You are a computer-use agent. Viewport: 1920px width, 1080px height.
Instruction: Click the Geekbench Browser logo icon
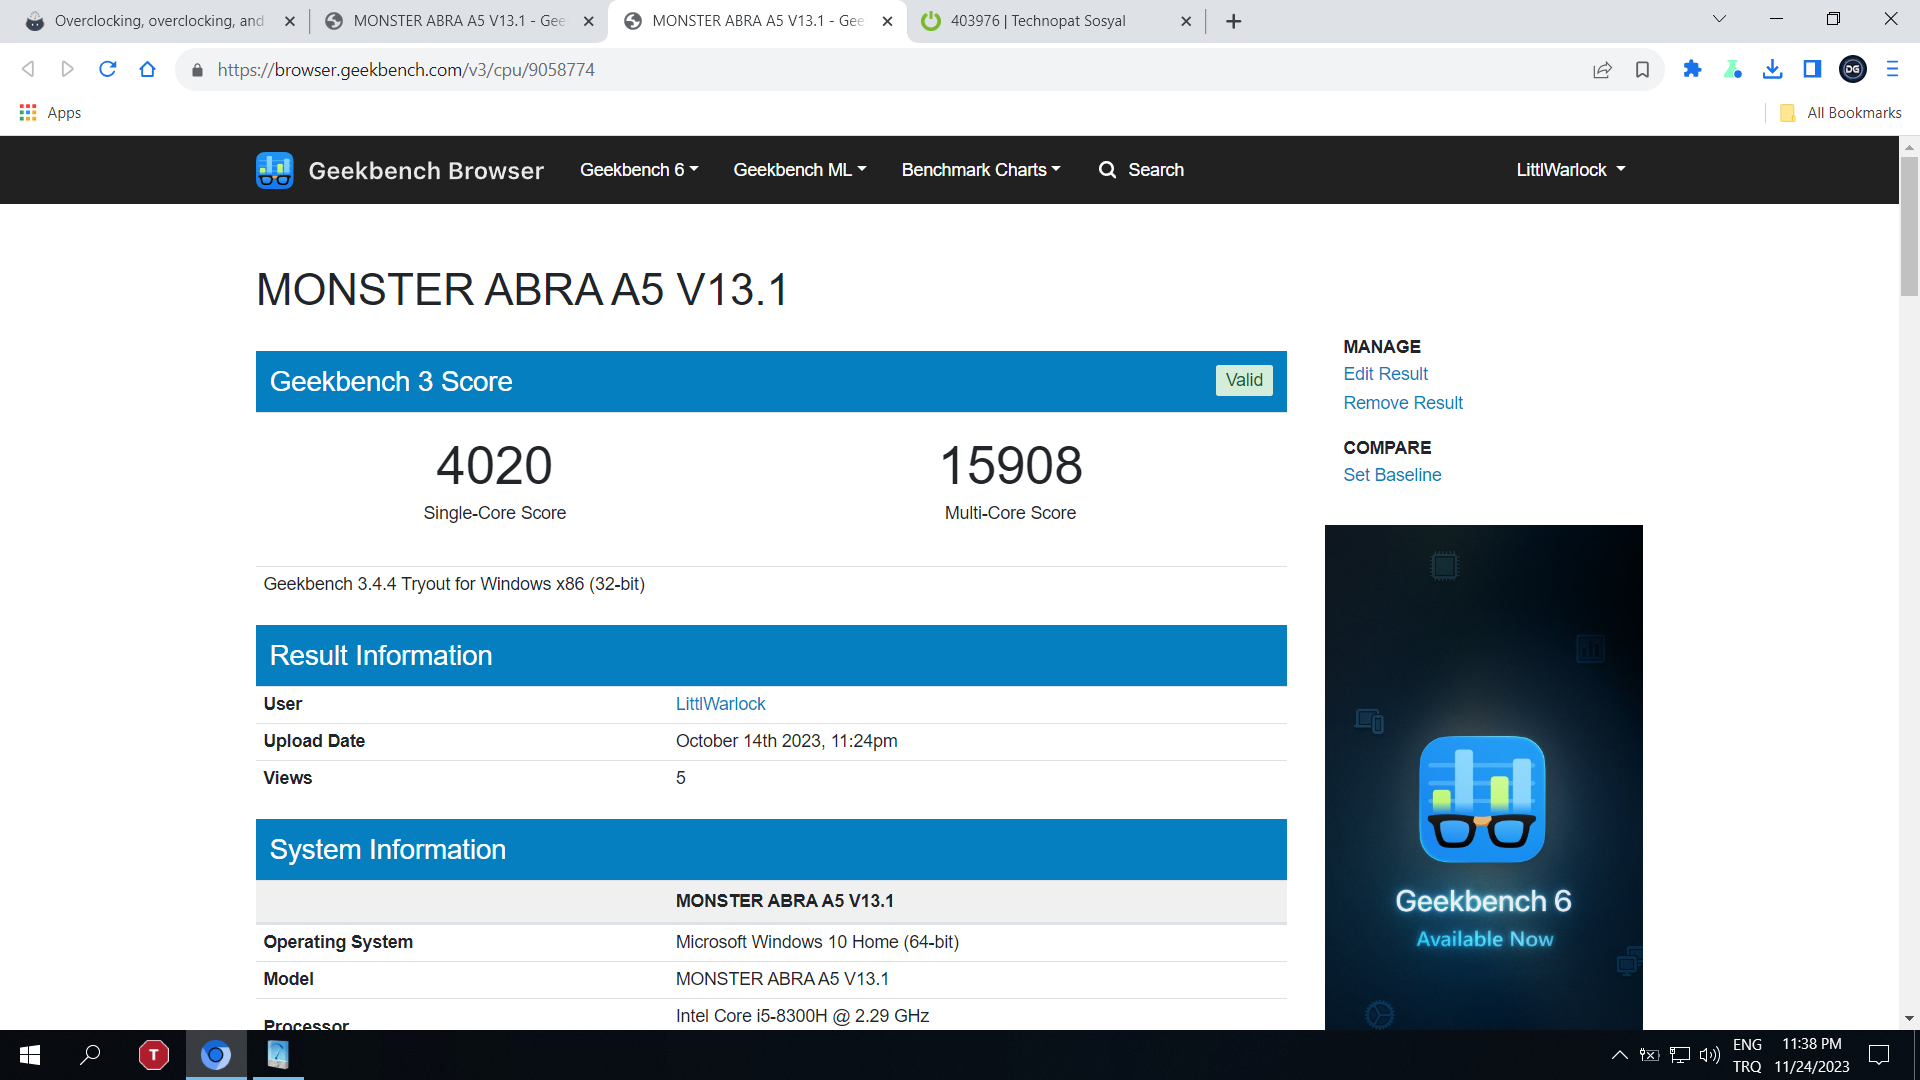(x=274, y=170)
